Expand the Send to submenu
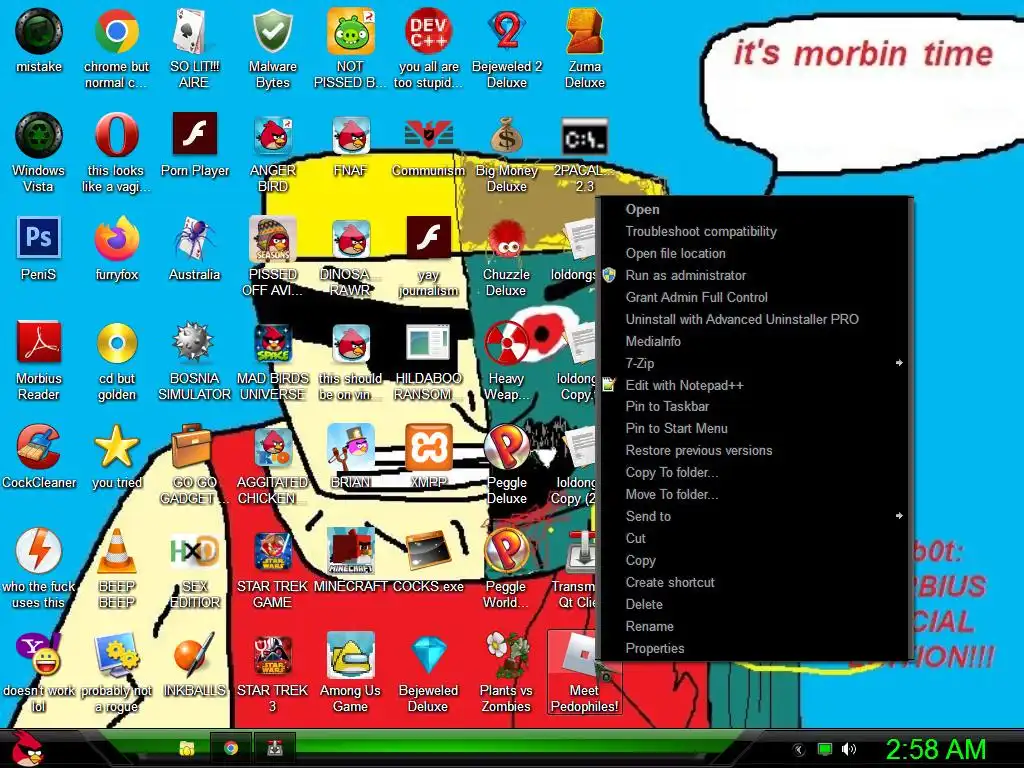 coord(756,516)
